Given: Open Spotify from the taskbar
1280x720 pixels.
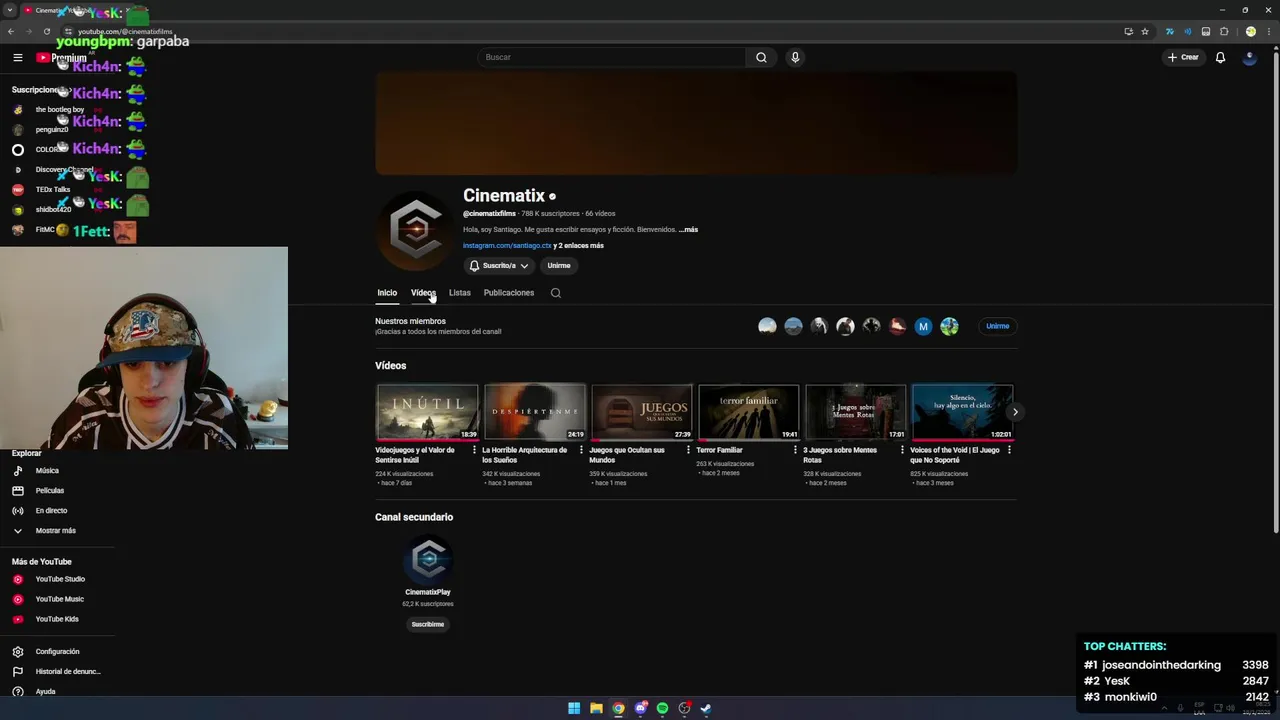Looking at the screenshot, I should click(662, 708).
